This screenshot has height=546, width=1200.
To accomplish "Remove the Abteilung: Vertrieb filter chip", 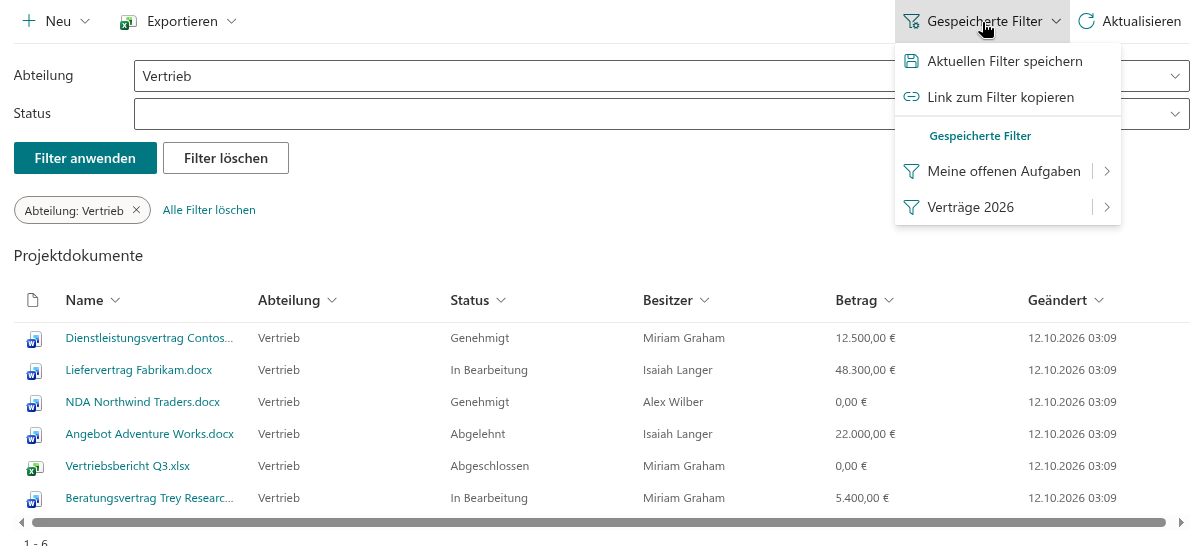I will coord(136,210).
